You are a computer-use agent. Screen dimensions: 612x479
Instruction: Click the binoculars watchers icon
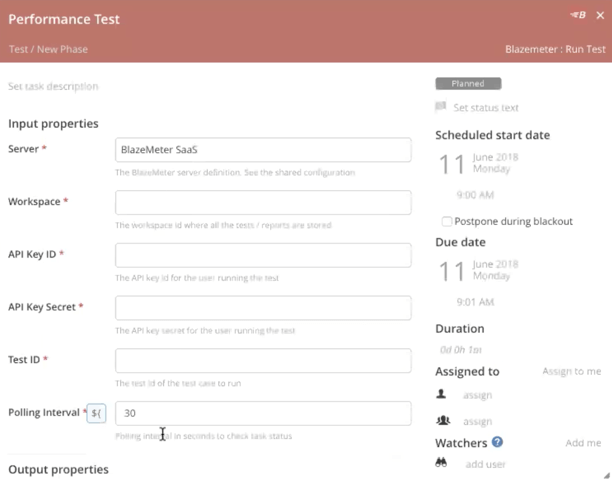[x=441, y=463]
